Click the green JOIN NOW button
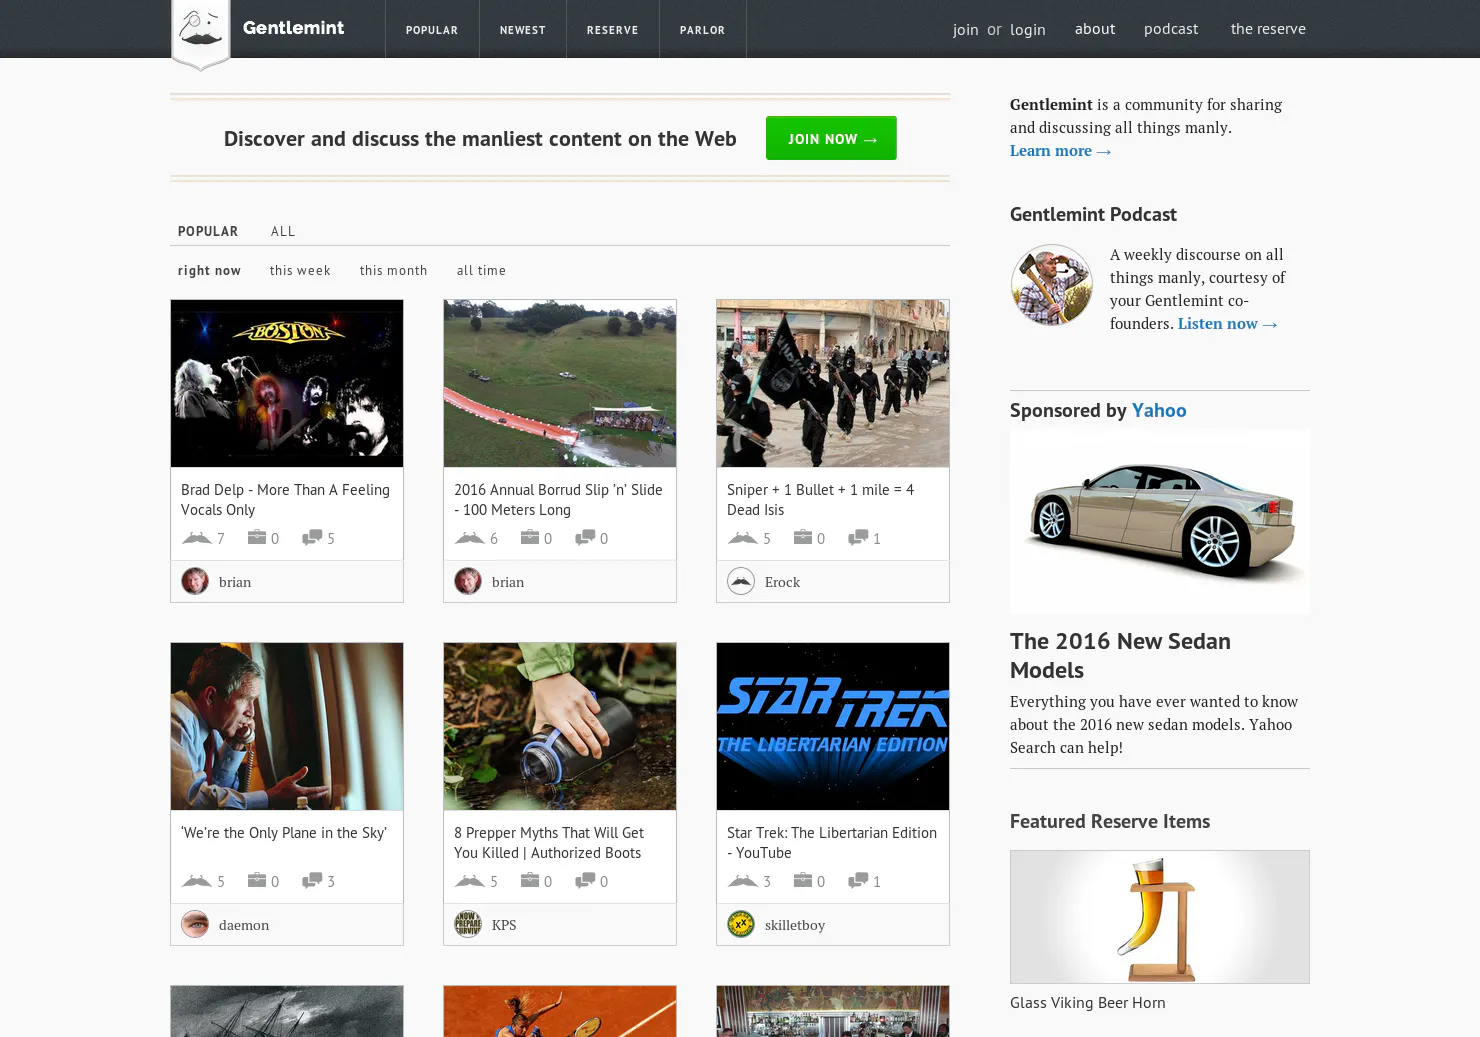Viewport: 1480px width, 1037px height. (x=831, y=138)
